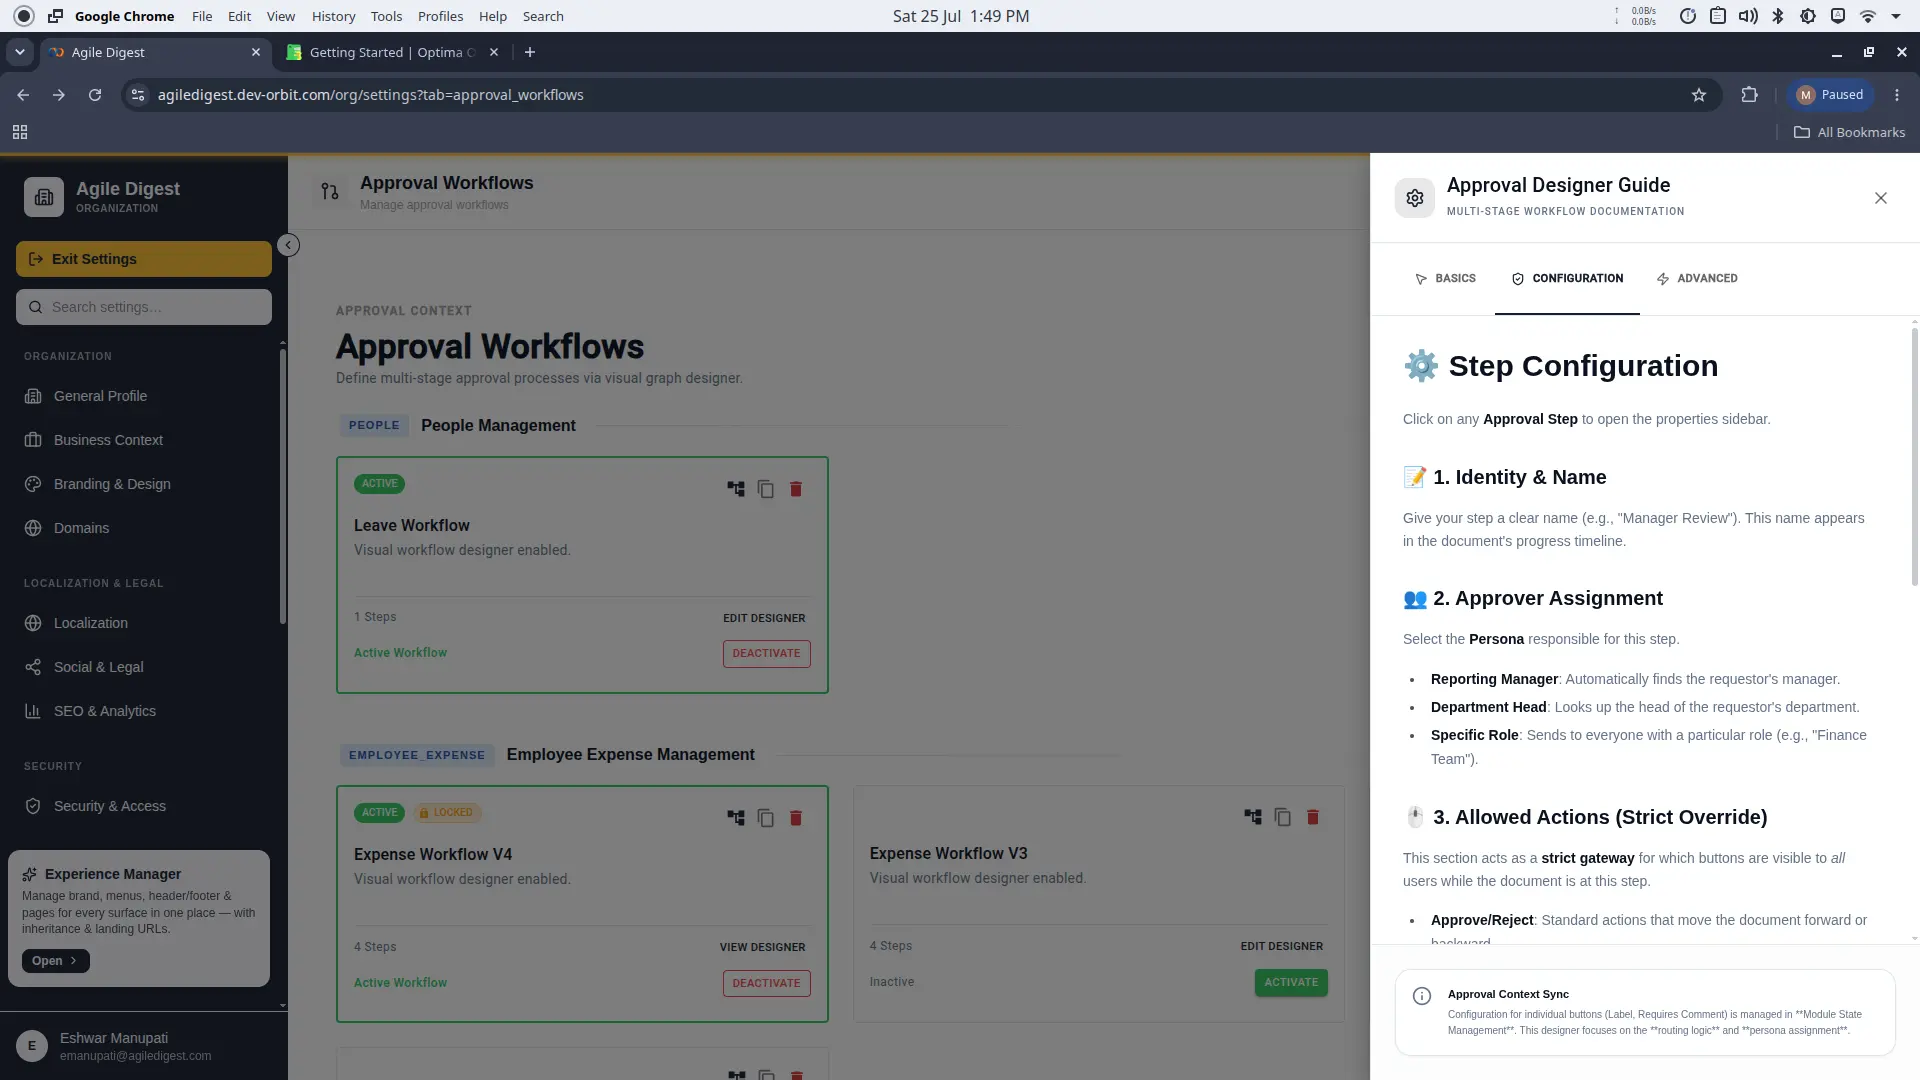The height and width of the screenshot is (1080, 1920).
Task: Open the Advanced tab
Action: [1697, 279]
